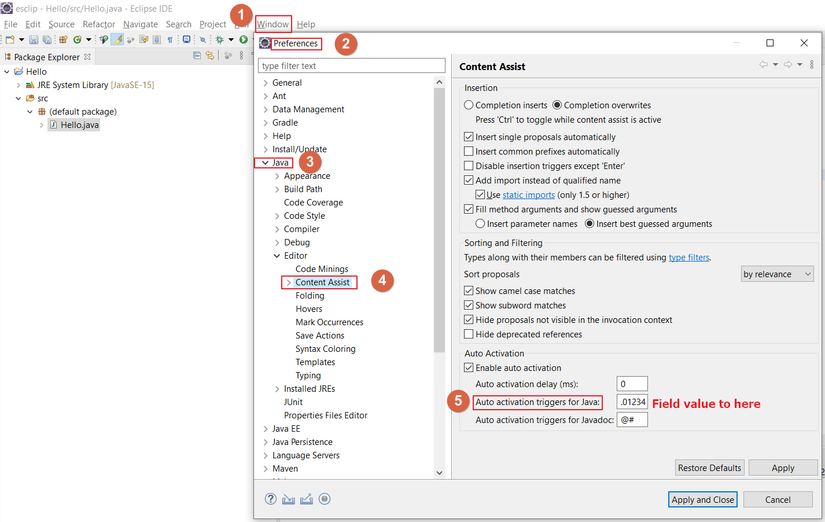Enable Disable insertion triggers except Enter
The height and width of the screenshot is (522, 825).
[x=469, y=166]
